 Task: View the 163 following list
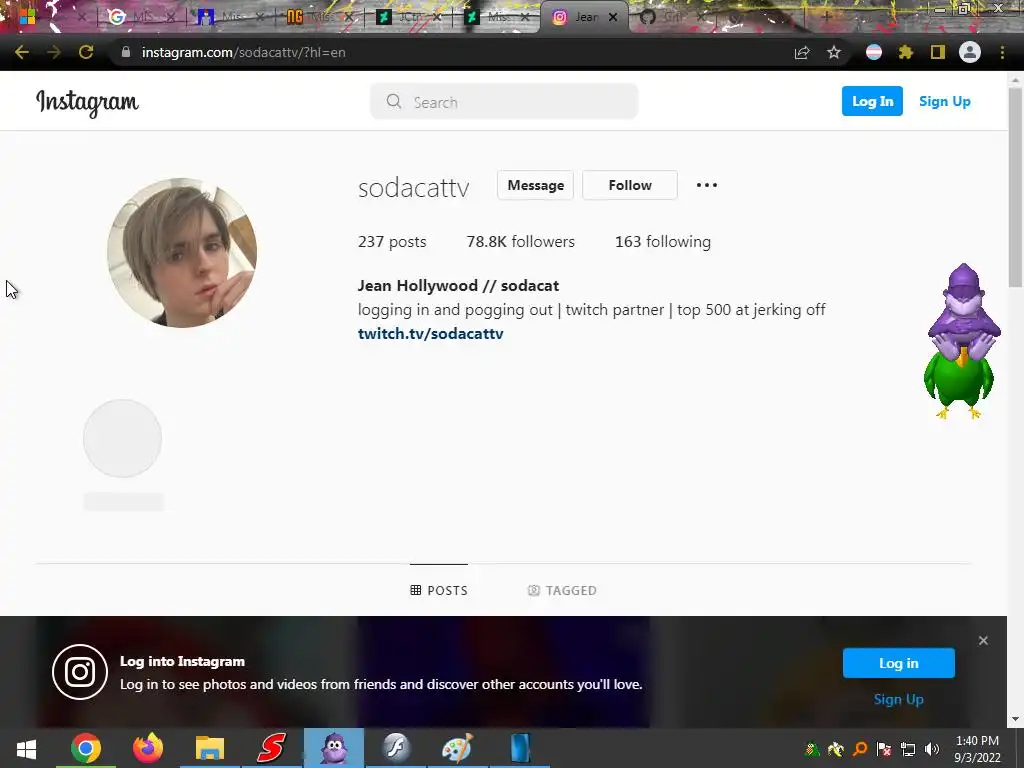663,242
